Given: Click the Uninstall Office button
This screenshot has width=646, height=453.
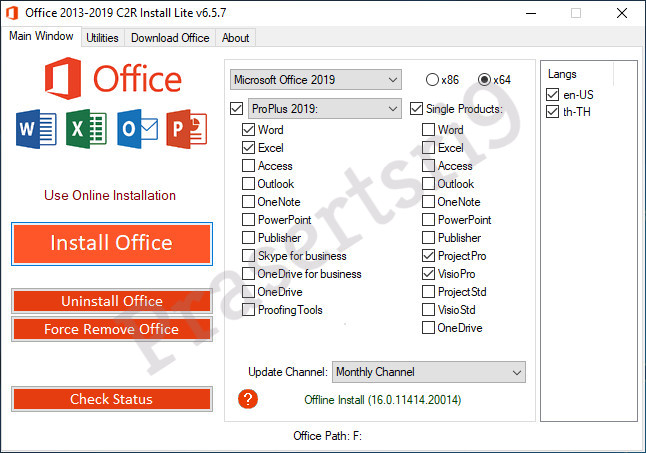Looking at the screenshot, I should pyautogui.click(x=112, y=301).
